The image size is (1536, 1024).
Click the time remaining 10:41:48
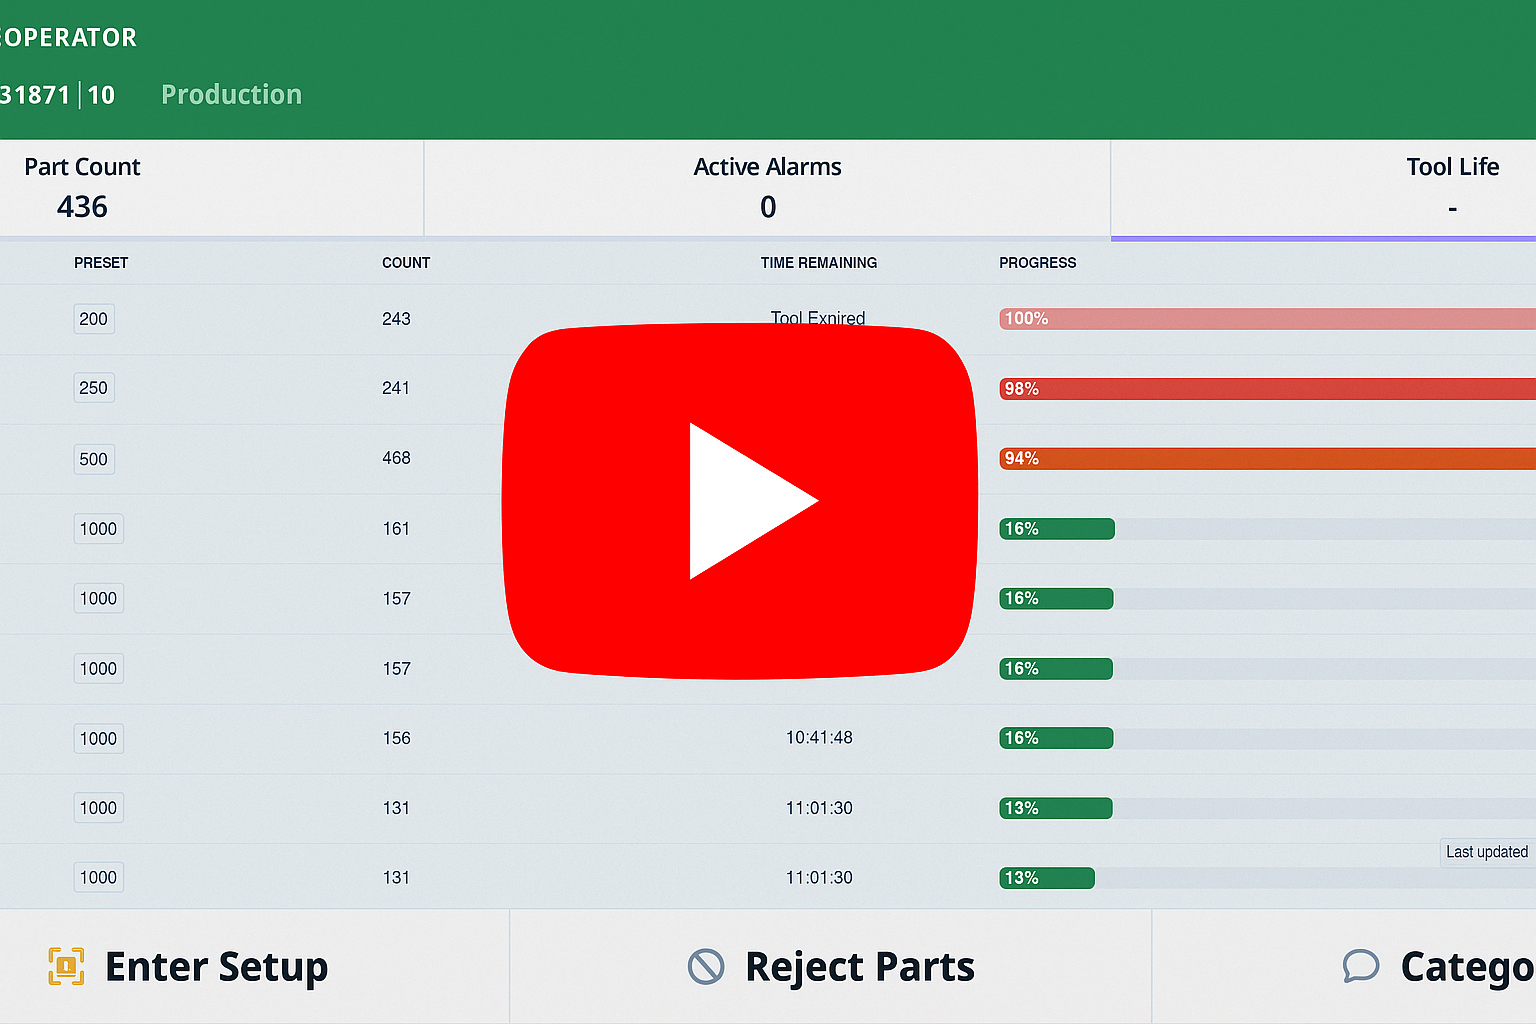tap(819, 738)
